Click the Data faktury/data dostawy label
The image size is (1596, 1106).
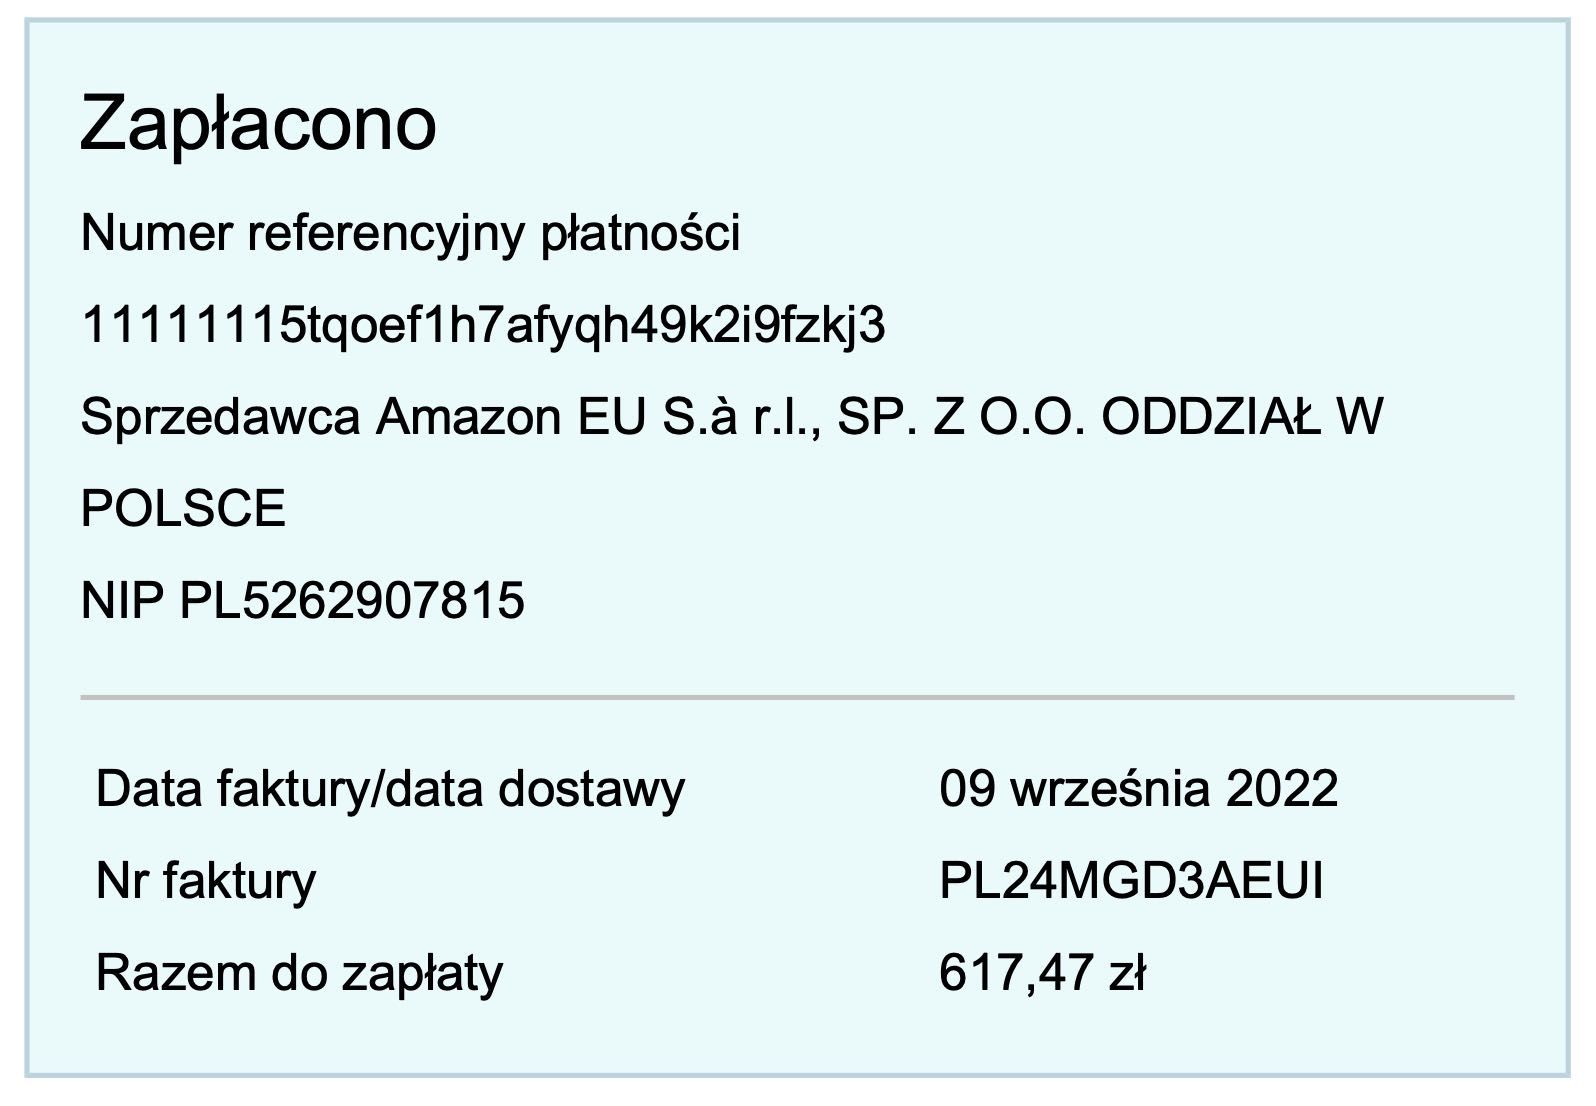pyautogui.click(x=390, y=790)
